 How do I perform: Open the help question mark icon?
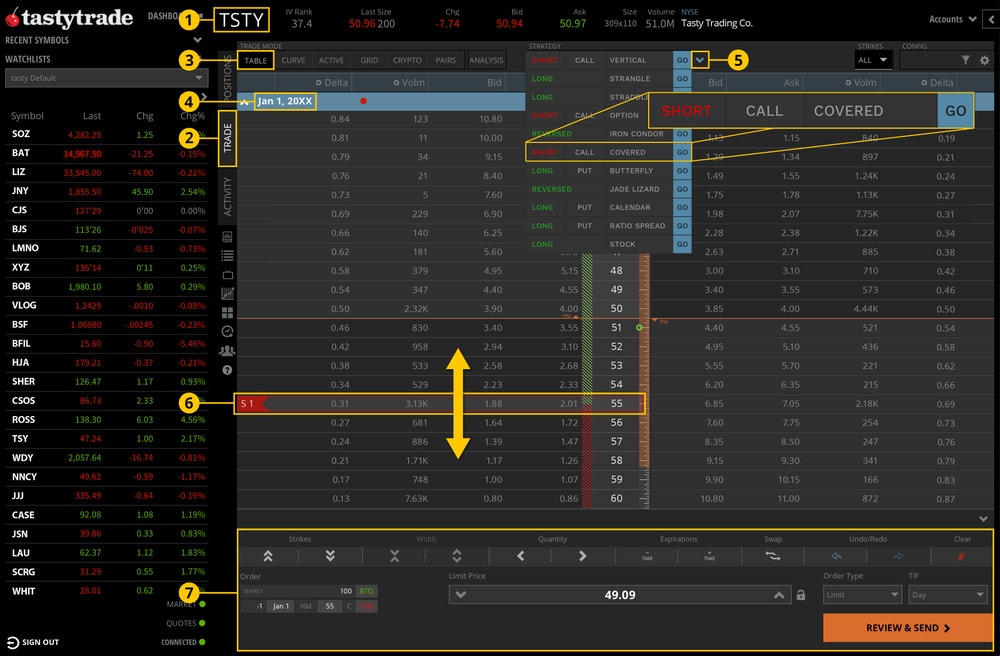[227, 370]
